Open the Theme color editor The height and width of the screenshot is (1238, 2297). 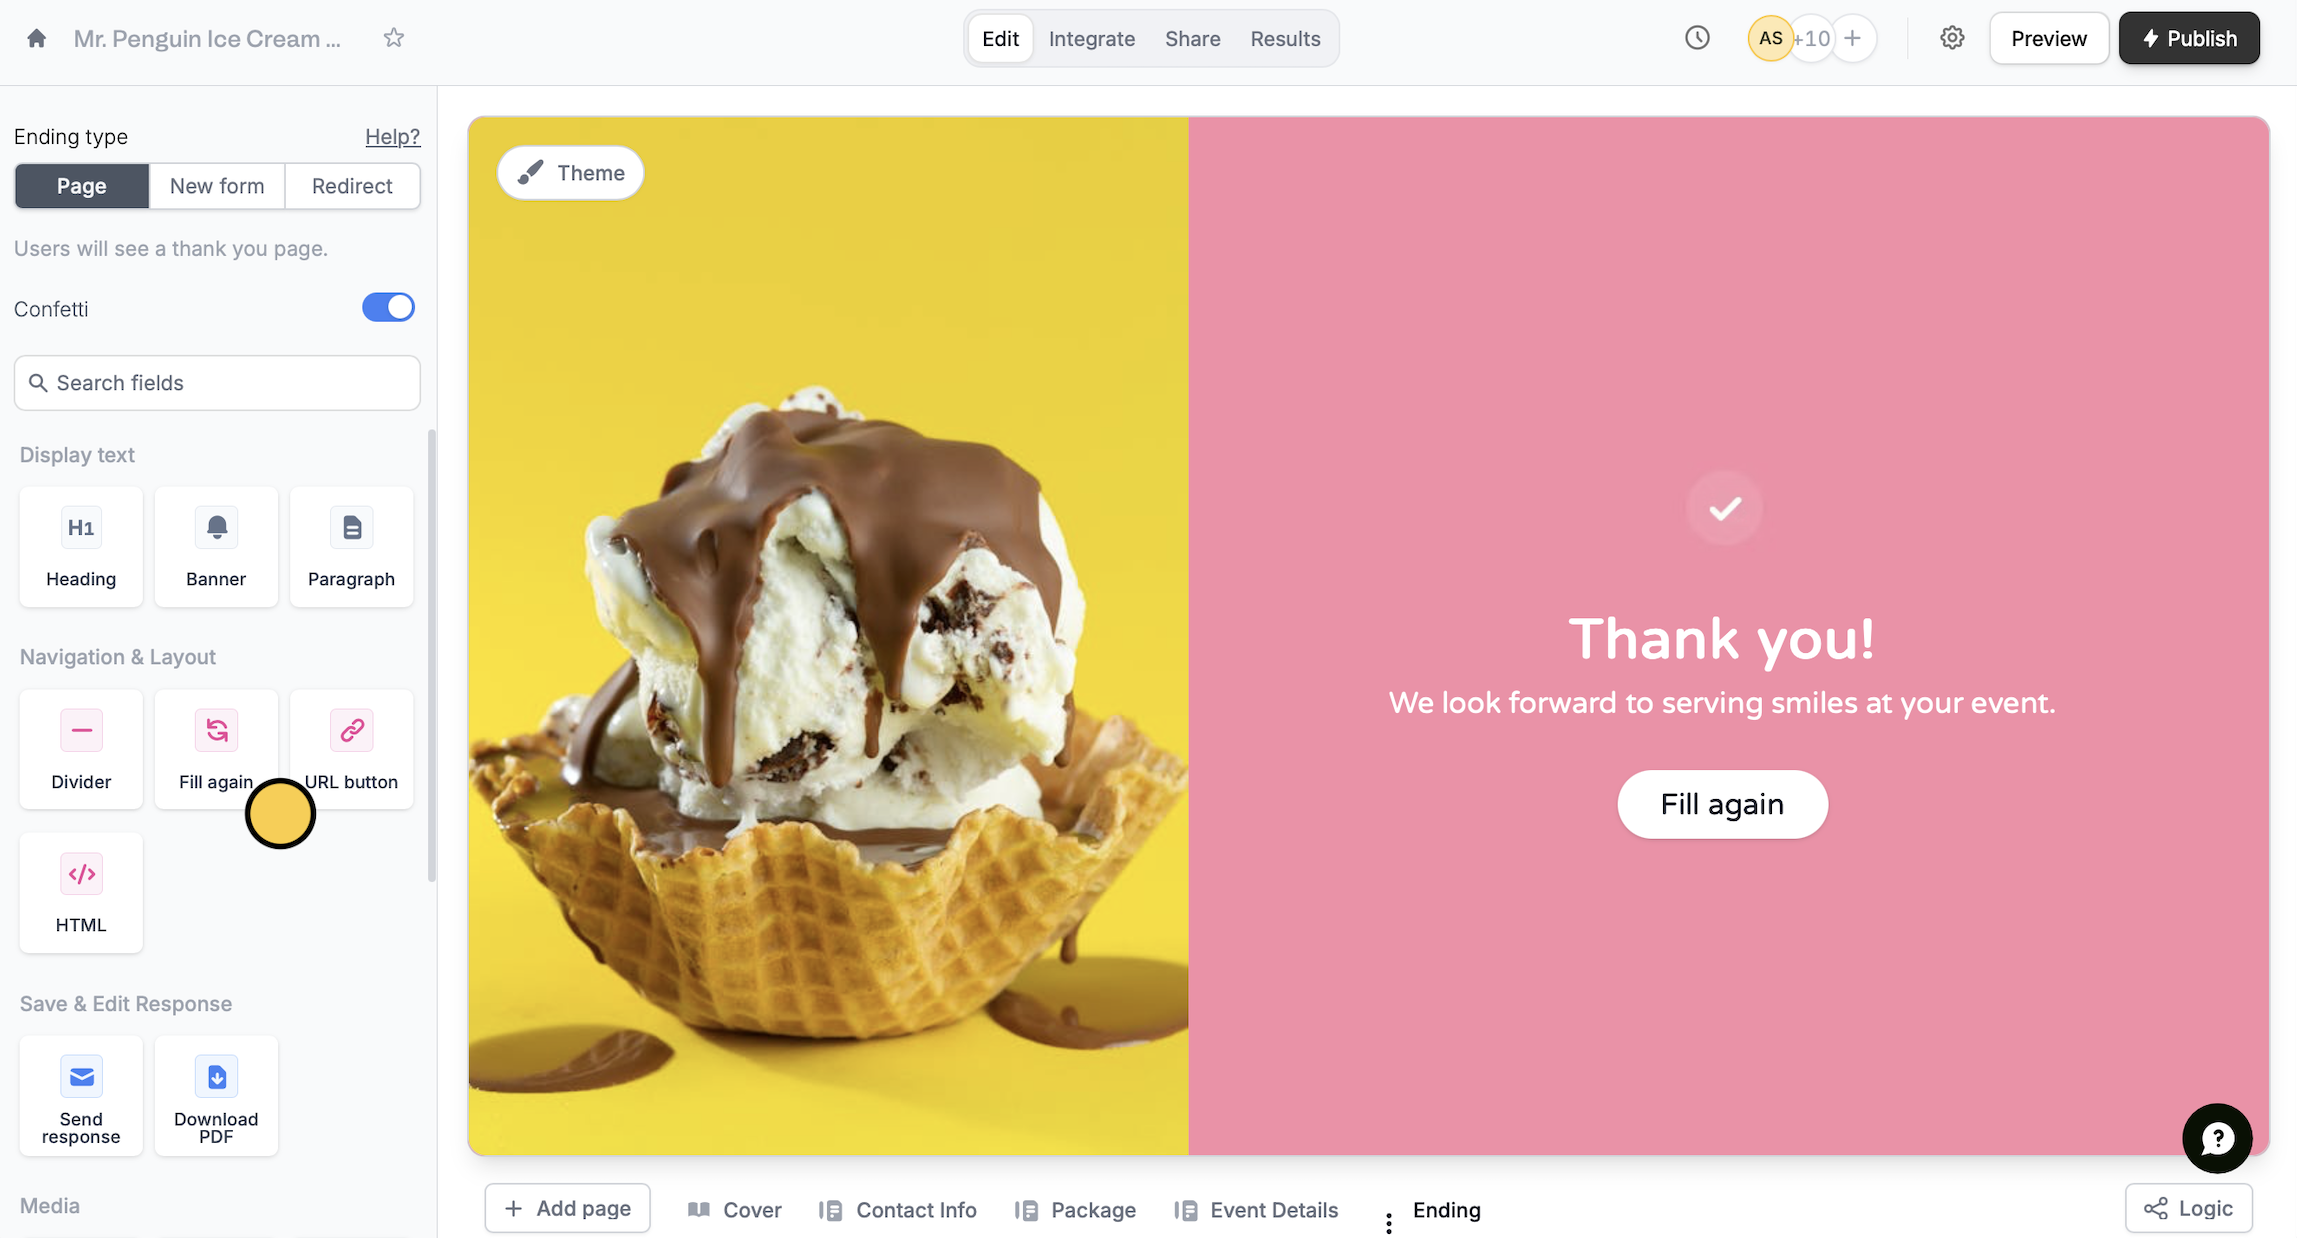click(x=571, y=173)
